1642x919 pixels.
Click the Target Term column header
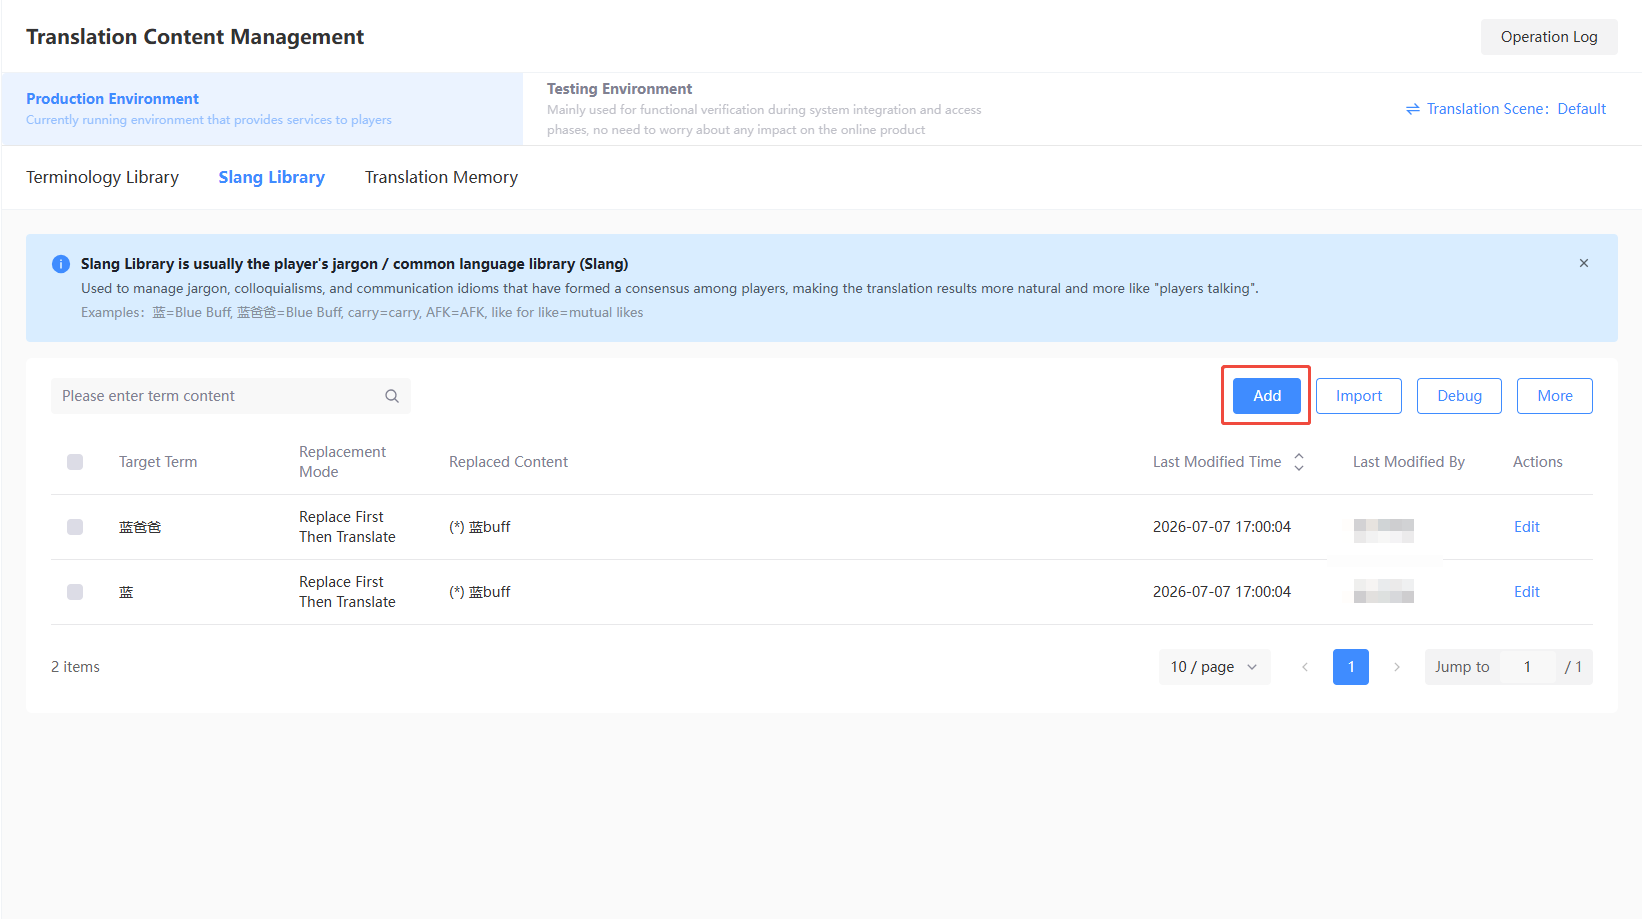158,462
